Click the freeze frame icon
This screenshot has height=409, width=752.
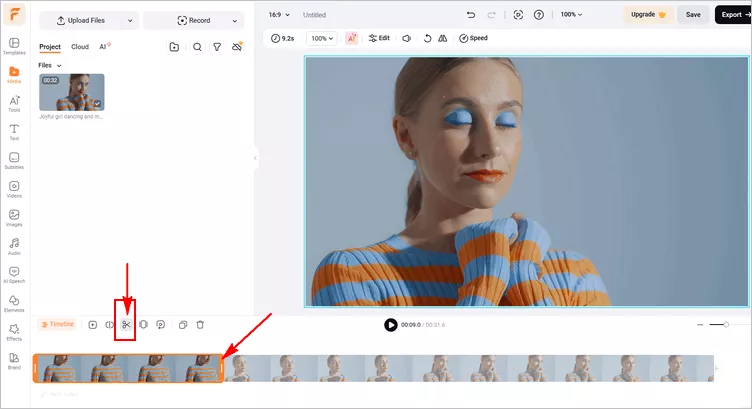click(143, 325)
